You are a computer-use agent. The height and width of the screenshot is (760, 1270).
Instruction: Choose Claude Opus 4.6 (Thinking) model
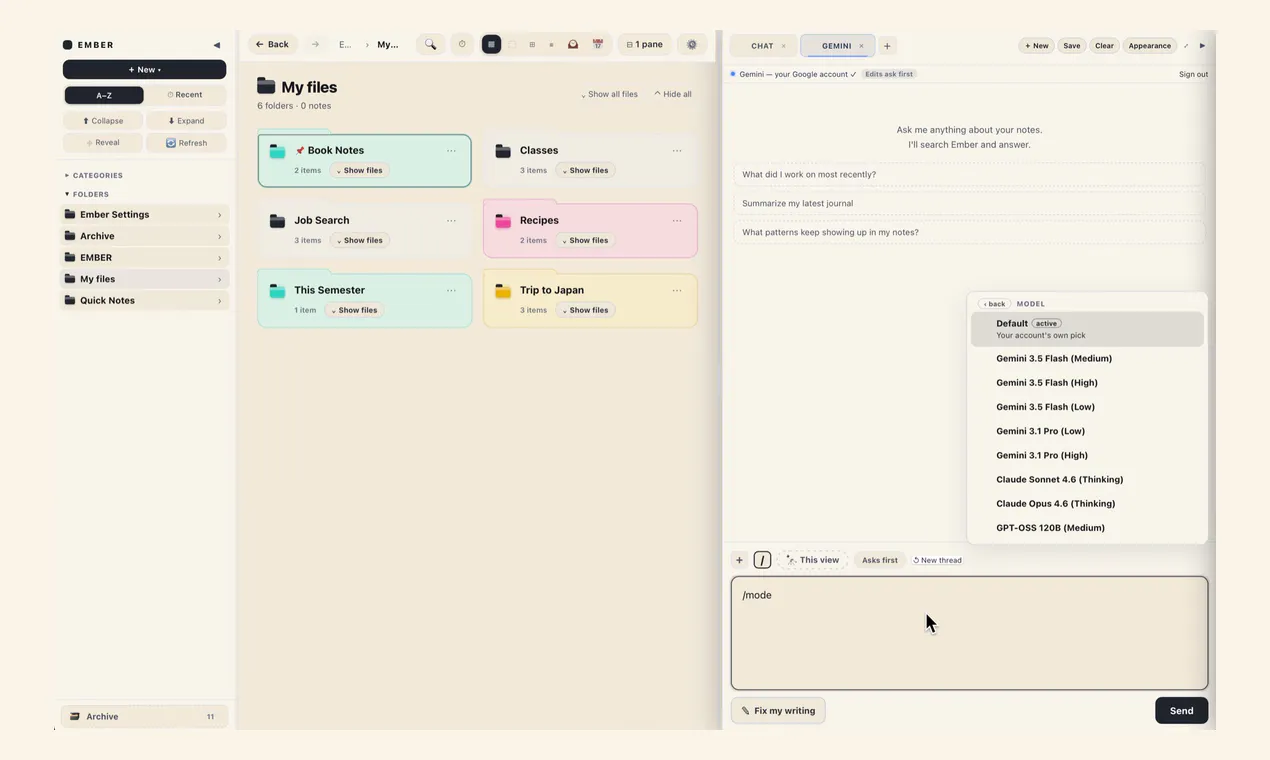tap(1087, 503)
